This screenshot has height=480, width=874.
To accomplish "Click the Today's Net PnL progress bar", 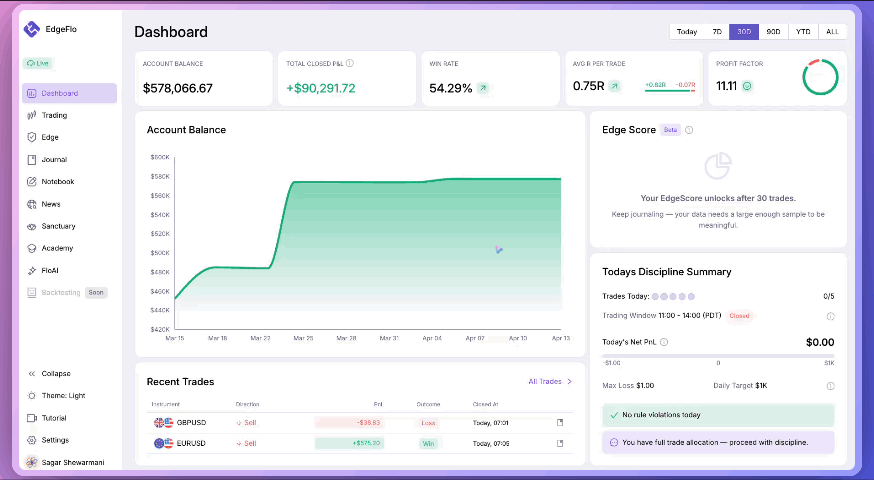I will pyautogui.click(x=718, y=356).
